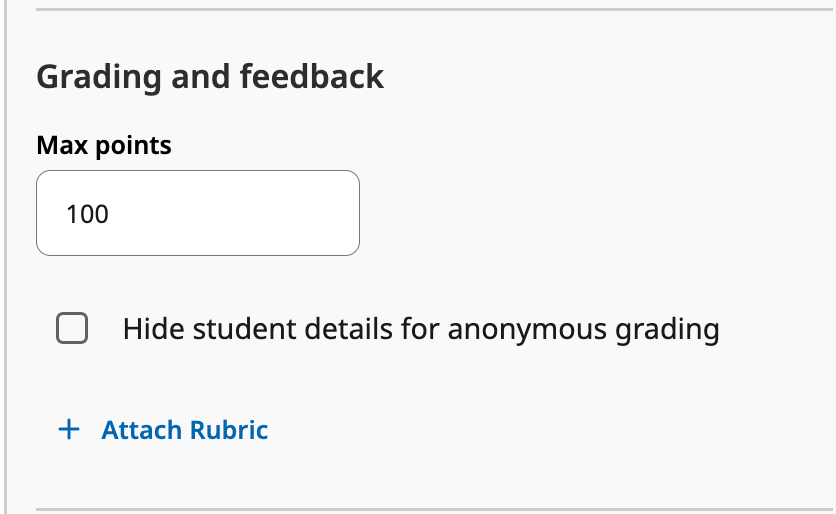Click the 100 value in Max points
The image size is (836, 514).
88,214
